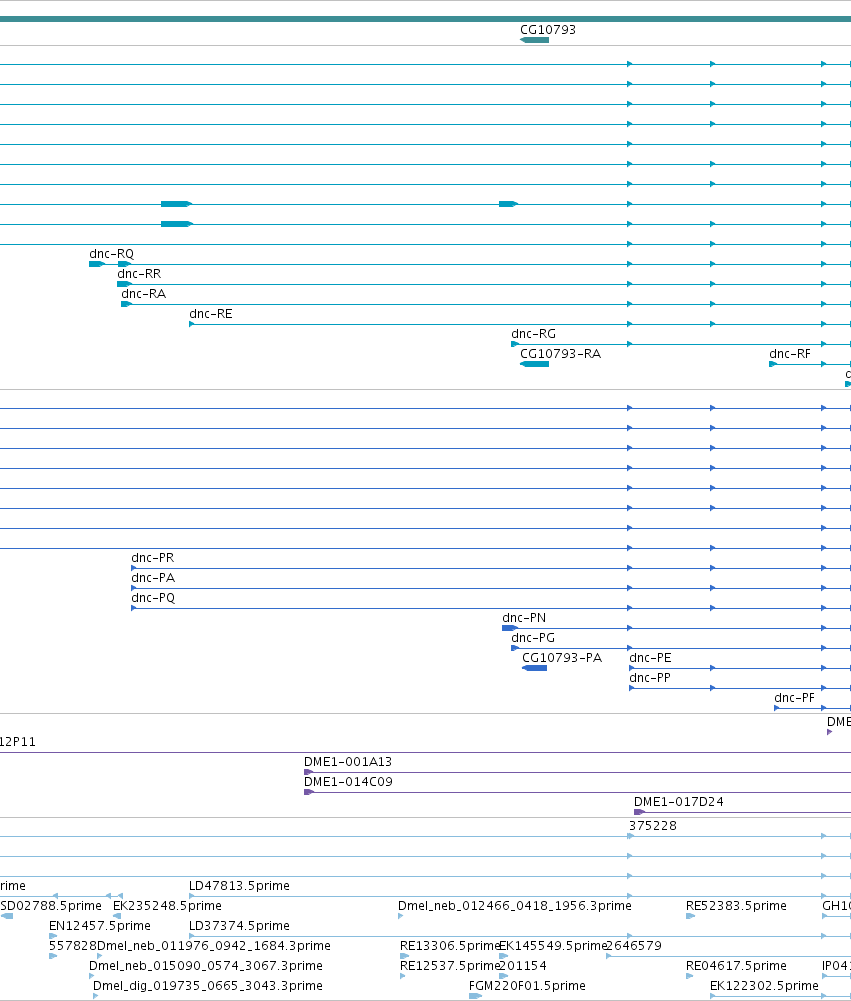Select the dnc-RE transcript label
This screenshot has height=1001, width=851.
pyautogui.click(x=211, y=314)
